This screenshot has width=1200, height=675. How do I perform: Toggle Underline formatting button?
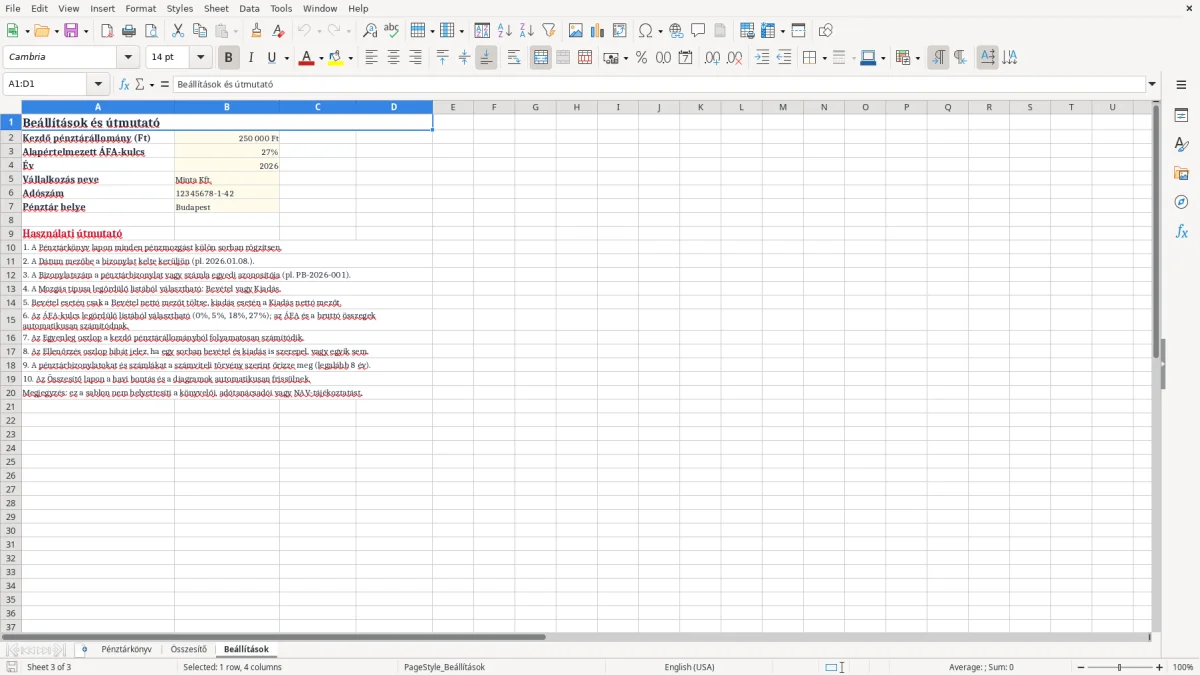pos(271,58)
